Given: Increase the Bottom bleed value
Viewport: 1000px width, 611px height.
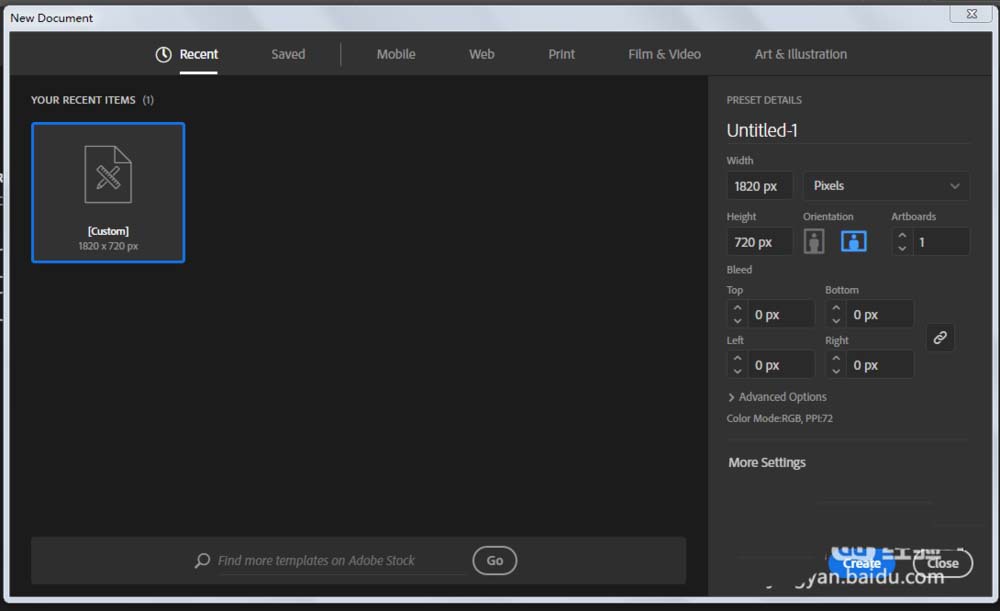Looking at the screenshot, I should coord(836,308).
